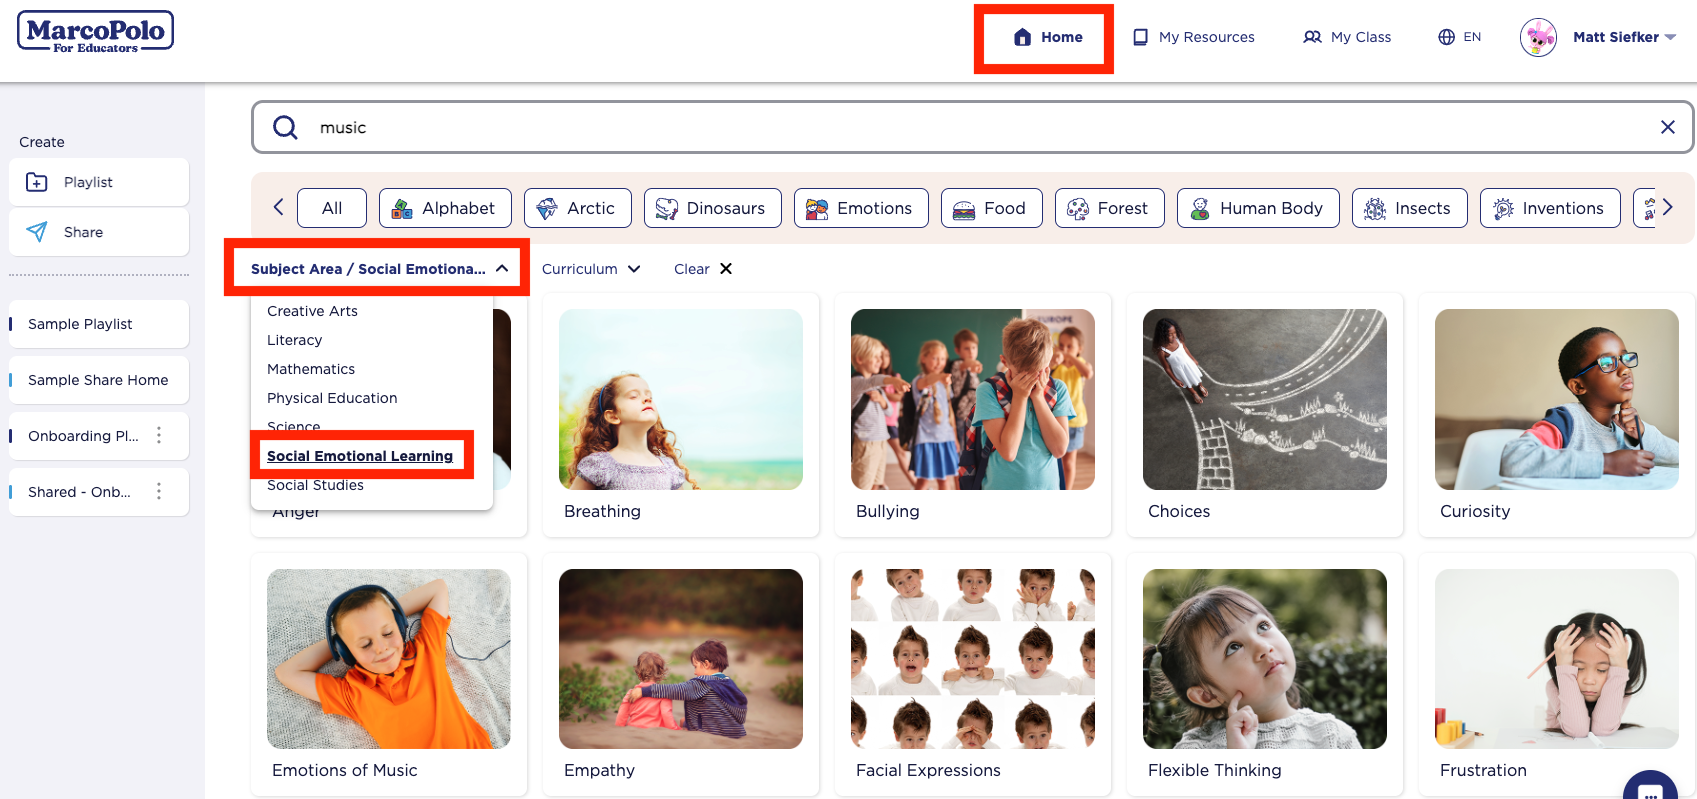The image size is (1697, 799).
Task: Open the Bullying card thumbnail
Action: click(973, 399)
